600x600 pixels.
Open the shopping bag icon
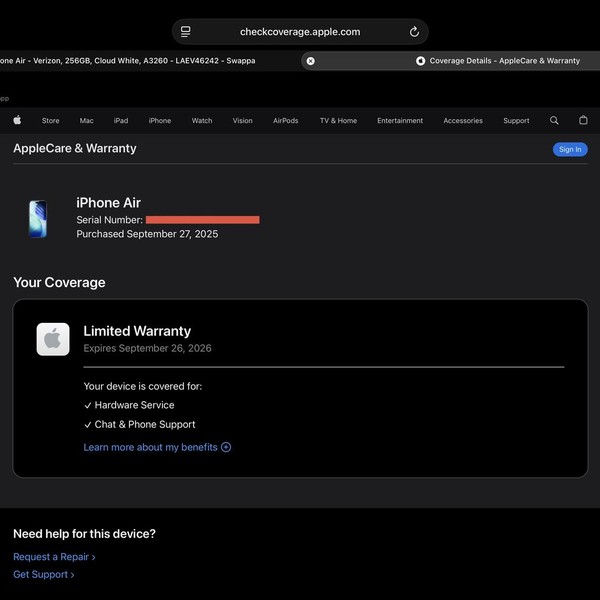pyautogui.click(x=583, y=120)
